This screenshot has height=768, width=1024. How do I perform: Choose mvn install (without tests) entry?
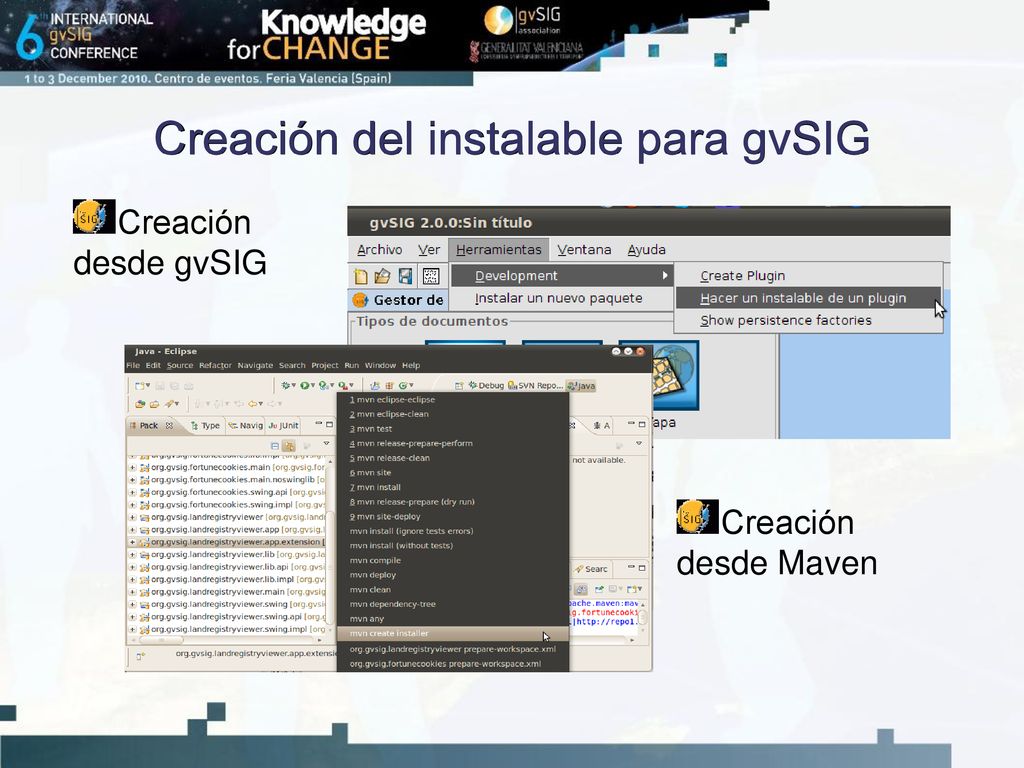coord(453,545)
